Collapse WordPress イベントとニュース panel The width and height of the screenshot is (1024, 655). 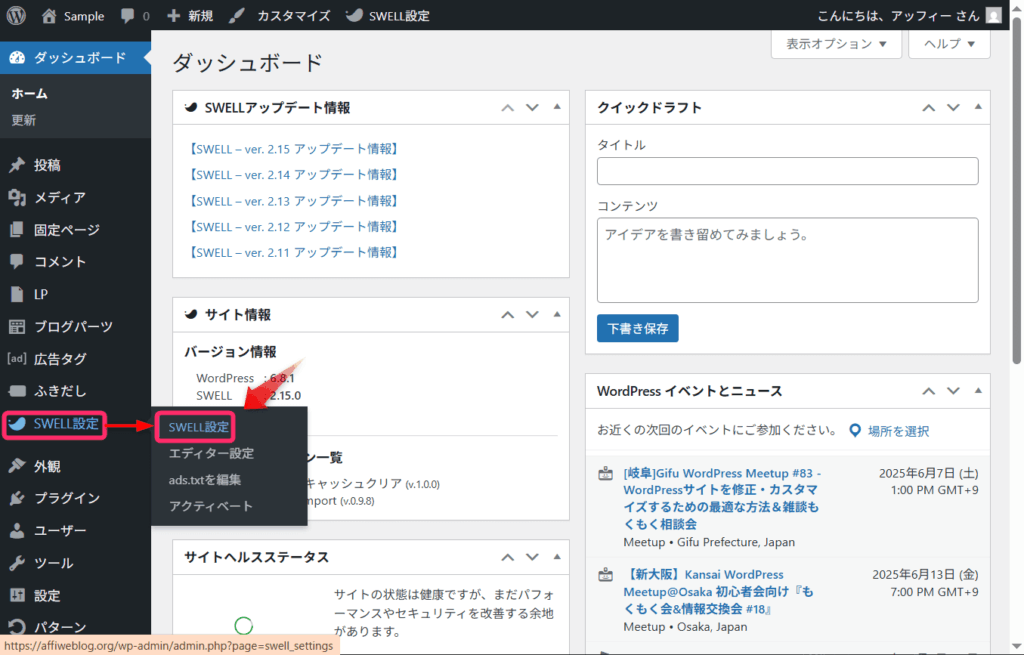(x=978, y=391)
